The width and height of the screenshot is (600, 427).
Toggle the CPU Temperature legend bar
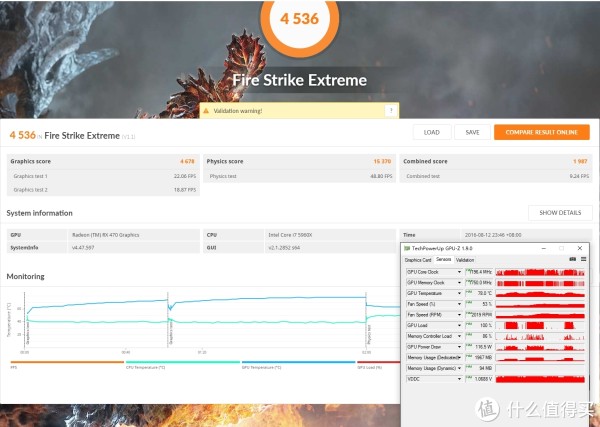[x=183, y=362]
